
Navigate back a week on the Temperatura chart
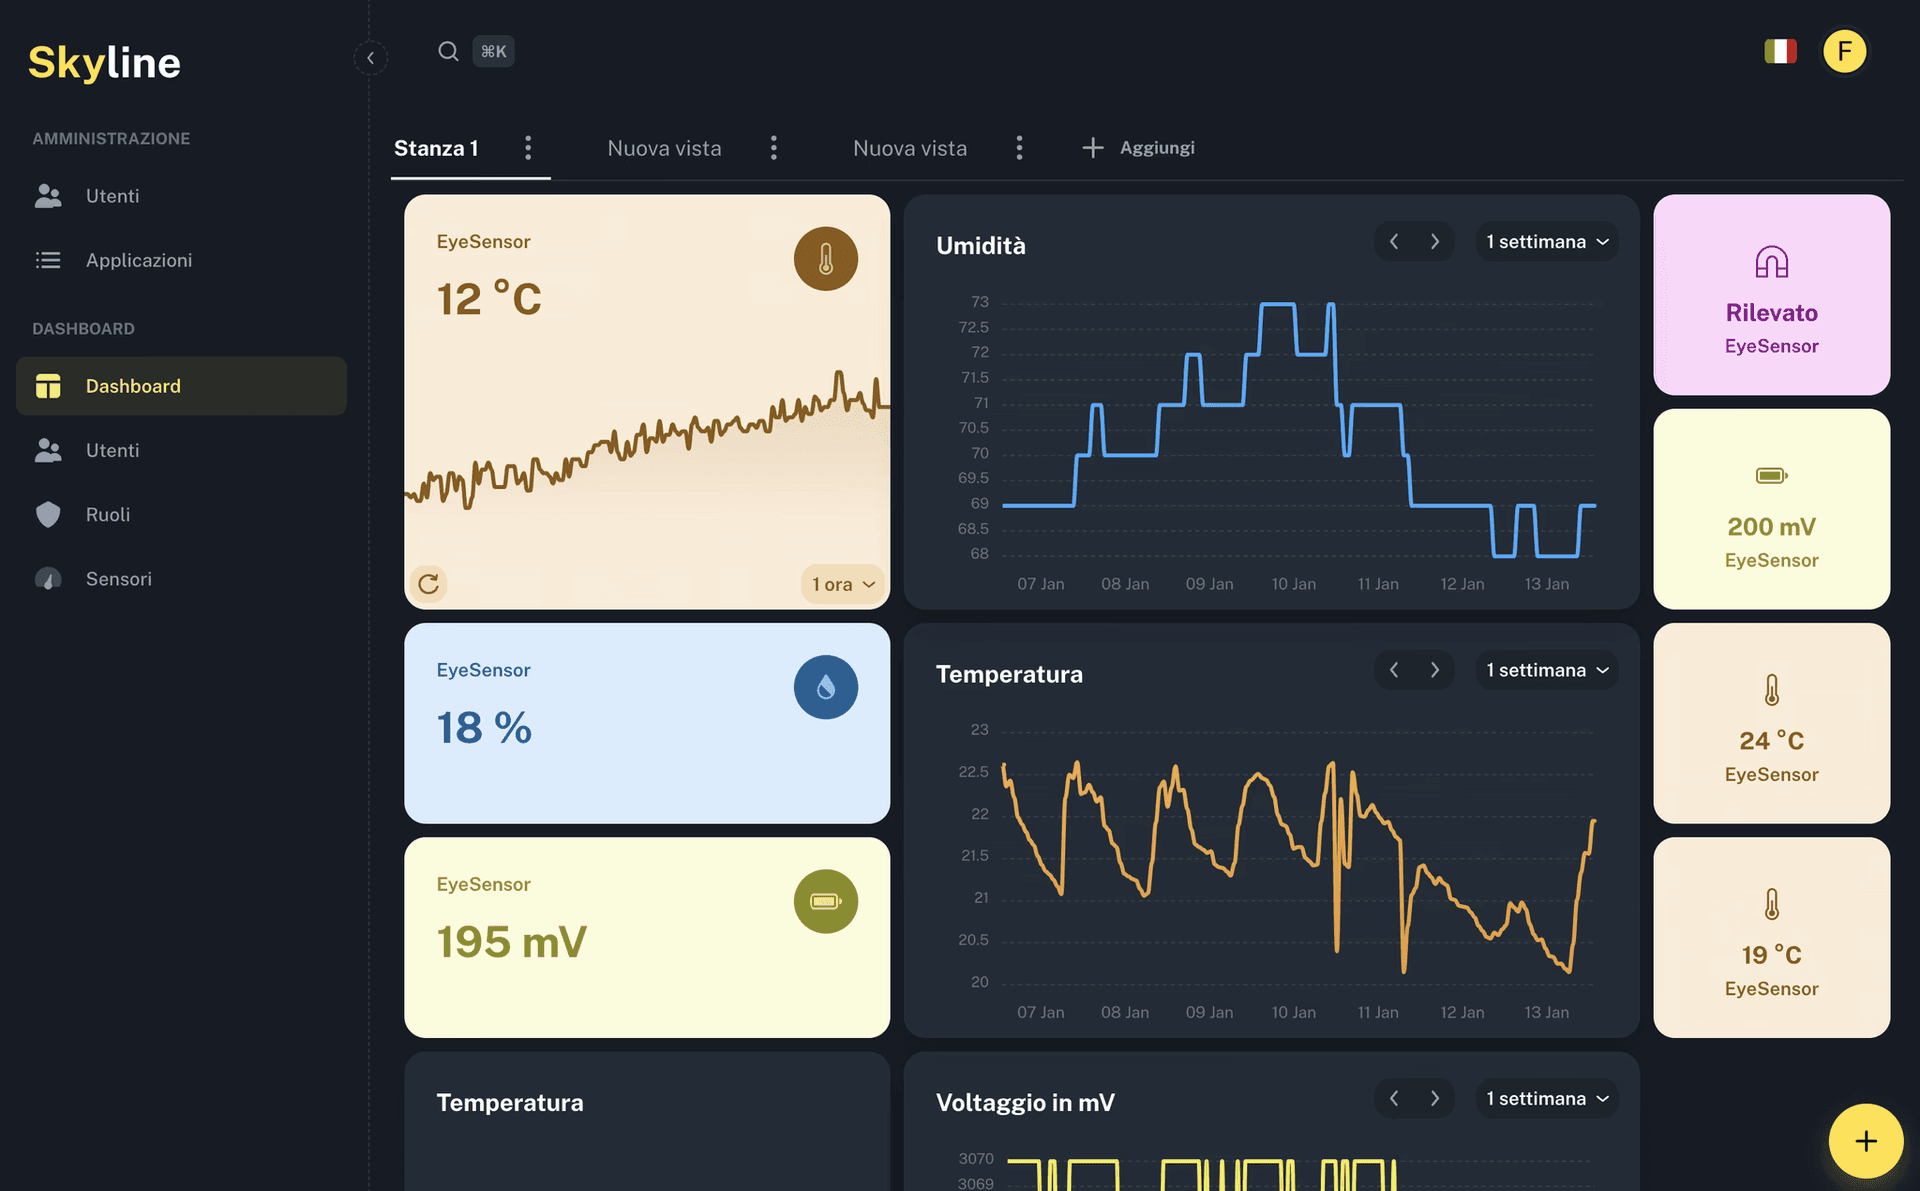coord(1394,670)
